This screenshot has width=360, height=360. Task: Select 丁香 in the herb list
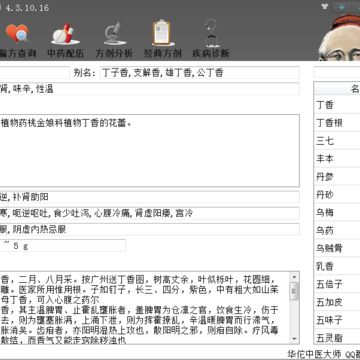337,105
